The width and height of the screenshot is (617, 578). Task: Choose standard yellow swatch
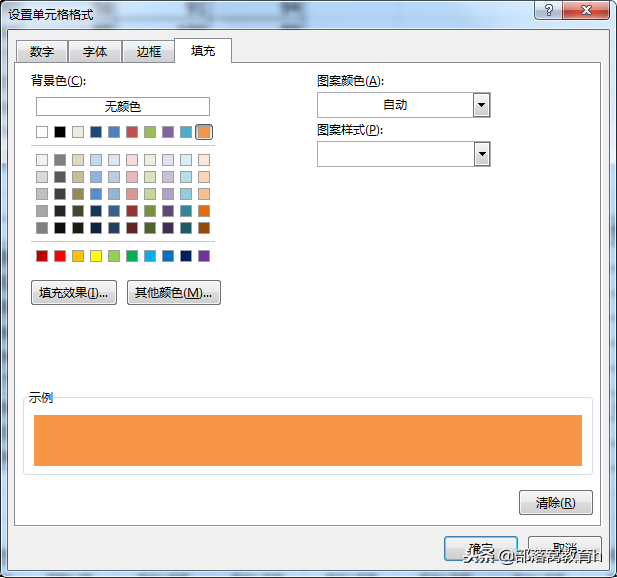pyautogui.click(x=96, y=256)
